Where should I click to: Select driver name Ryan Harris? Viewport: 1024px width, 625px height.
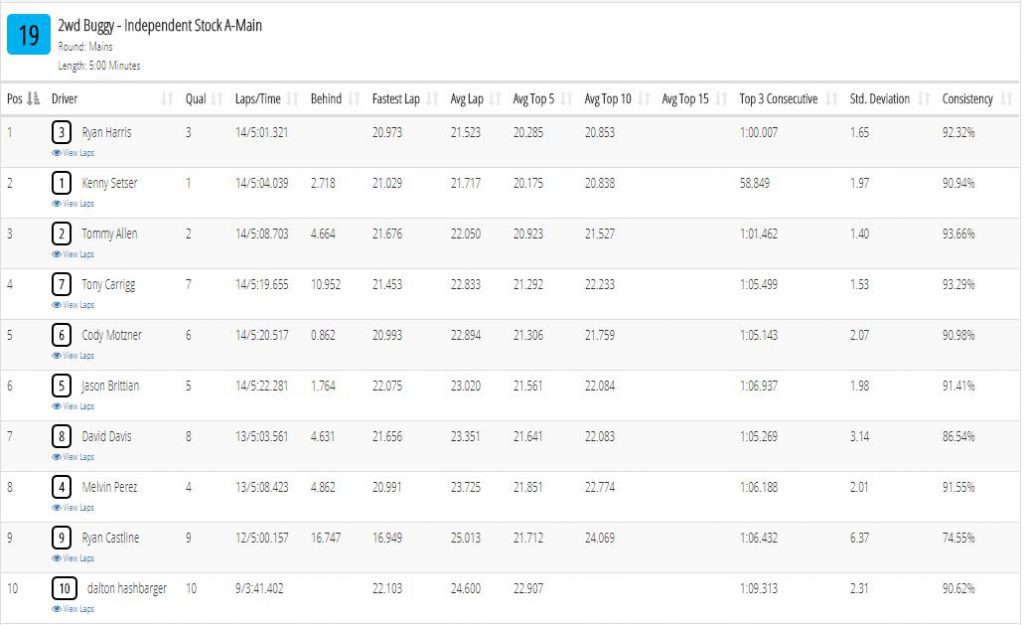pyautogui.click(x=106, y=133)
